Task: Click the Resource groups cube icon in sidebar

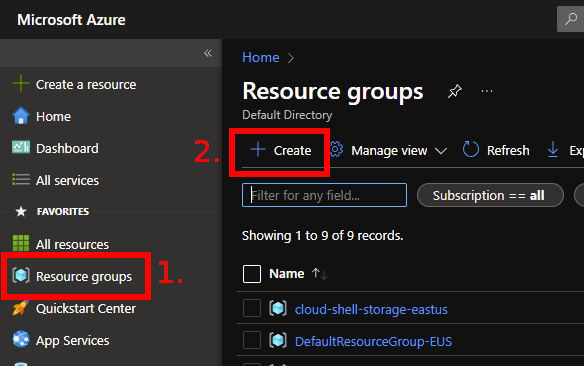Action: click(x=21, y=276)
